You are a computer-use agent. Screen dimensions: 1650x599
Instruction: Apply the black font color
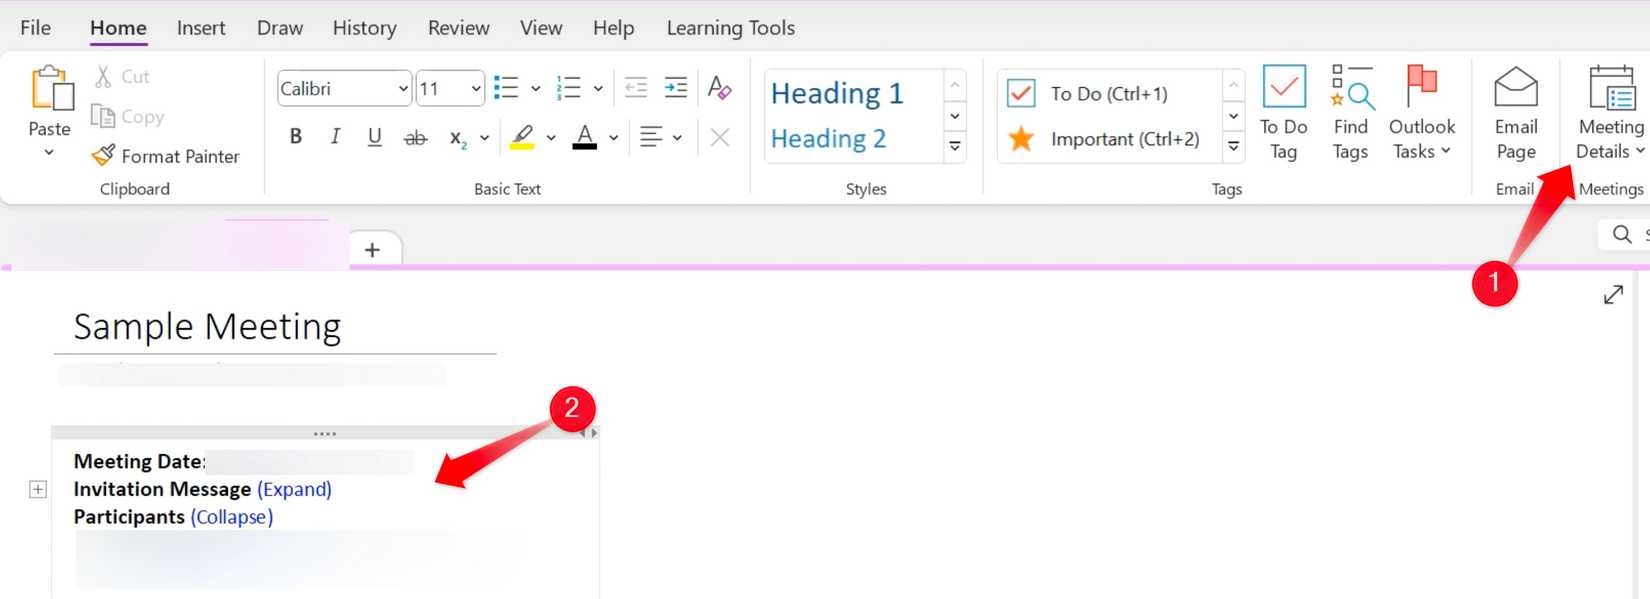585,137
